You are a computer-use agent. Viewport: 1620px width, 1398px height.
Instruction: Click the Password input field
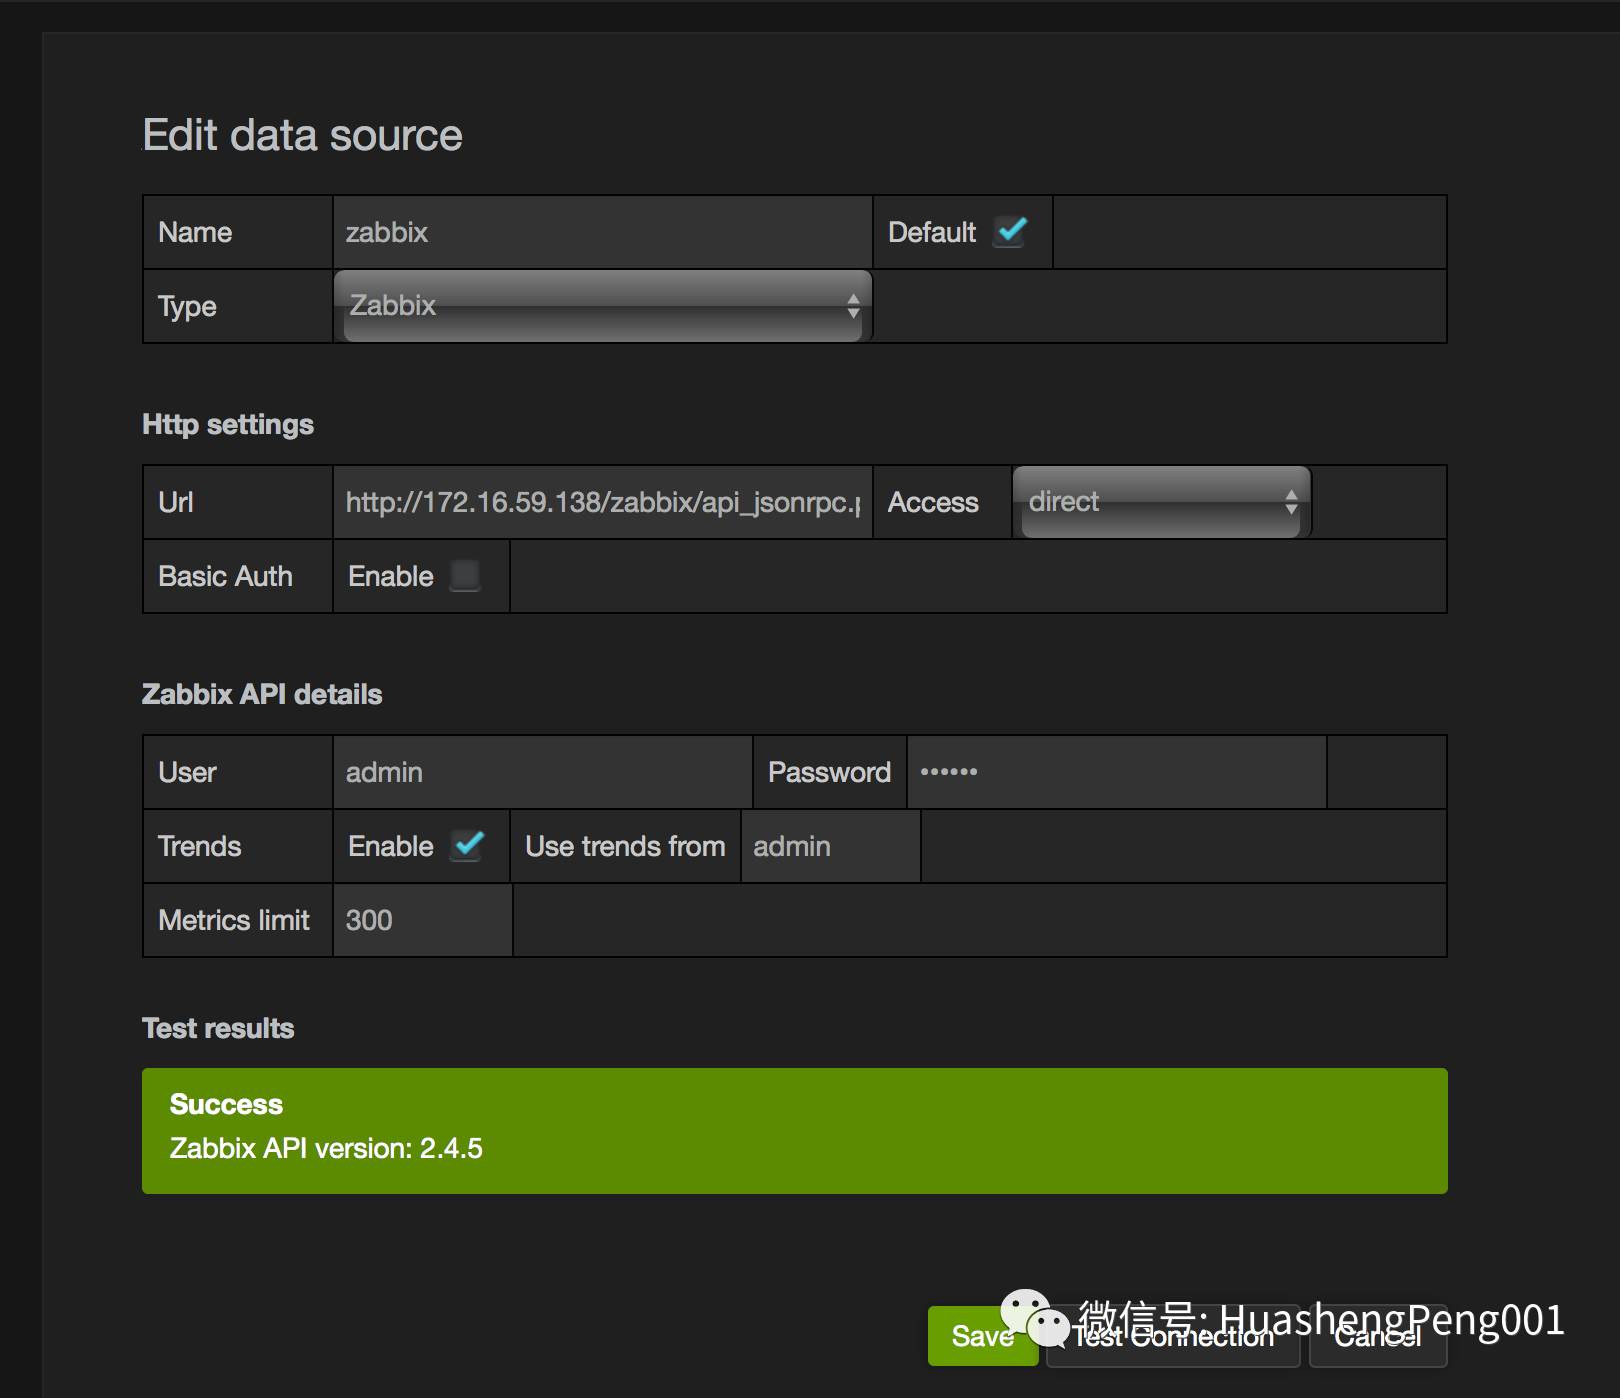(1117, 772)
